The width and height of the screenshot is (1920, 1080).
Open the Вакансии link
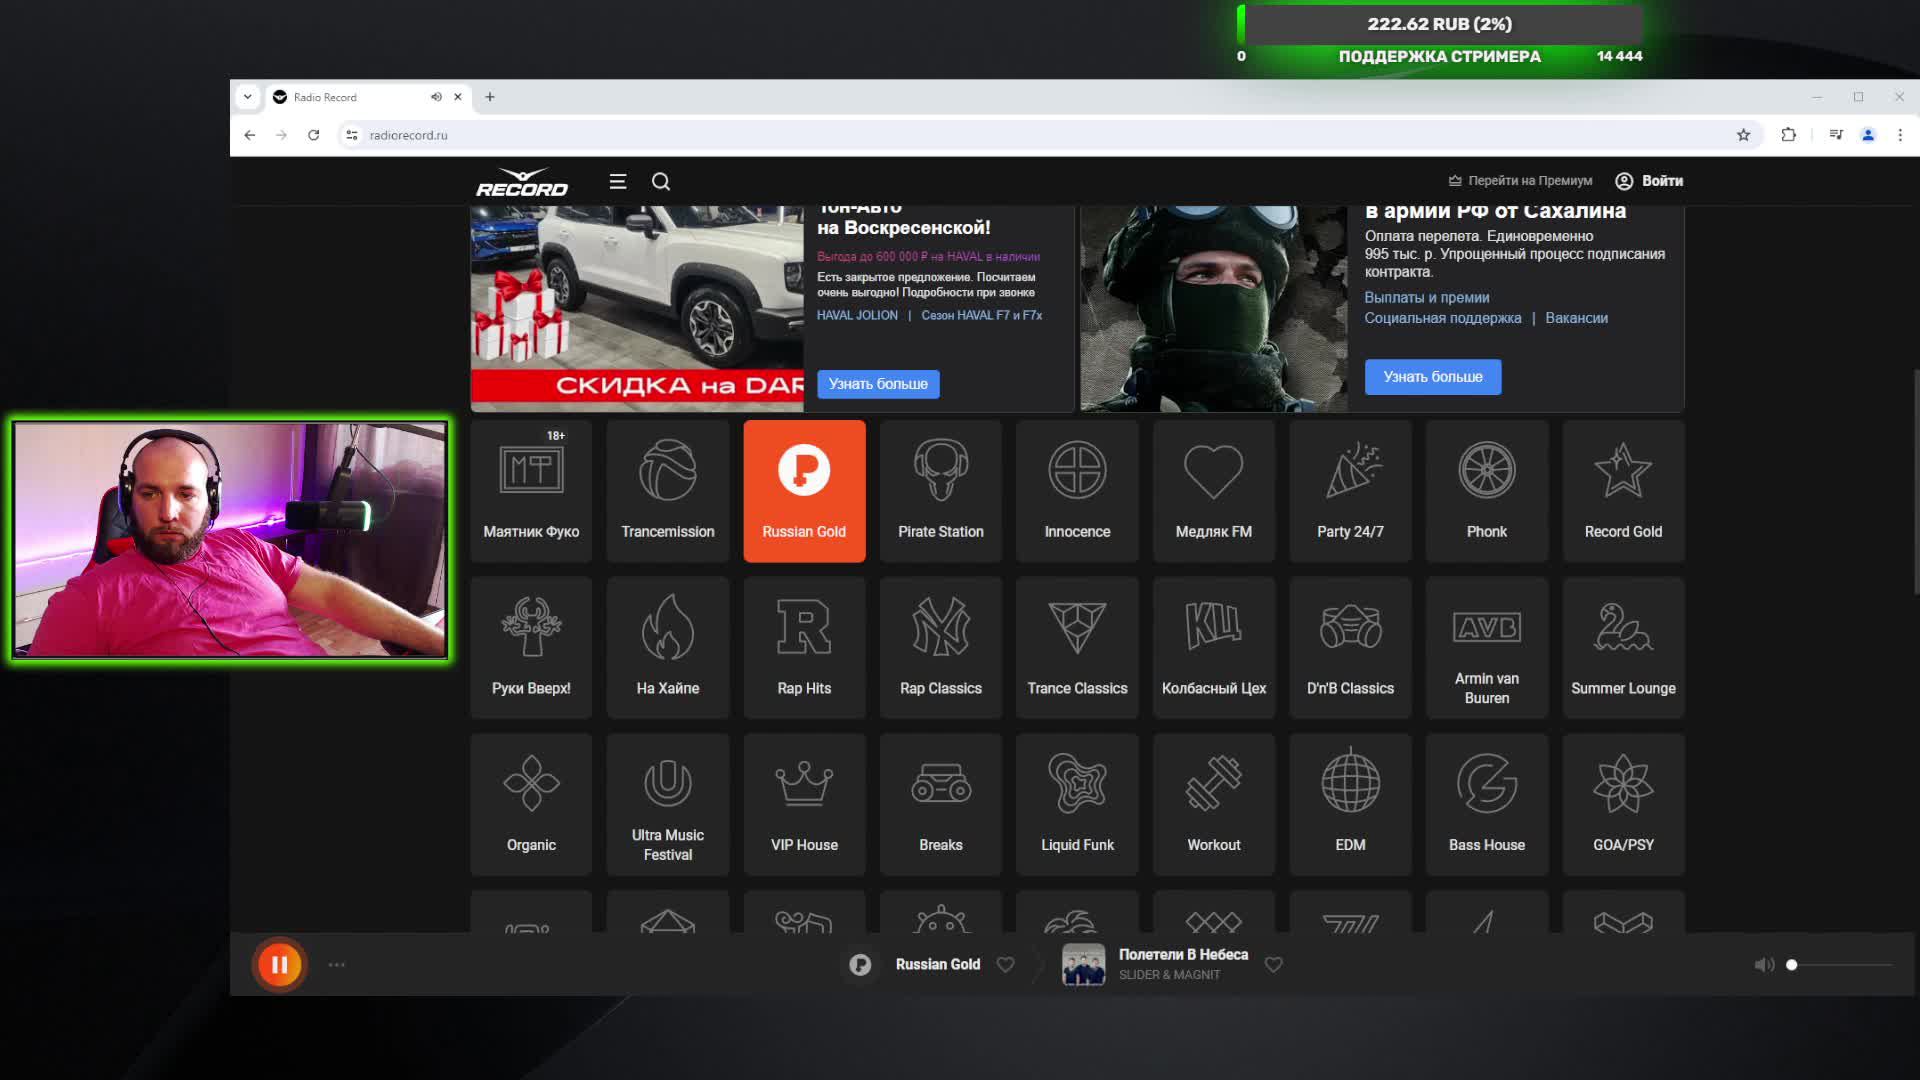(x=1577, y=318)
